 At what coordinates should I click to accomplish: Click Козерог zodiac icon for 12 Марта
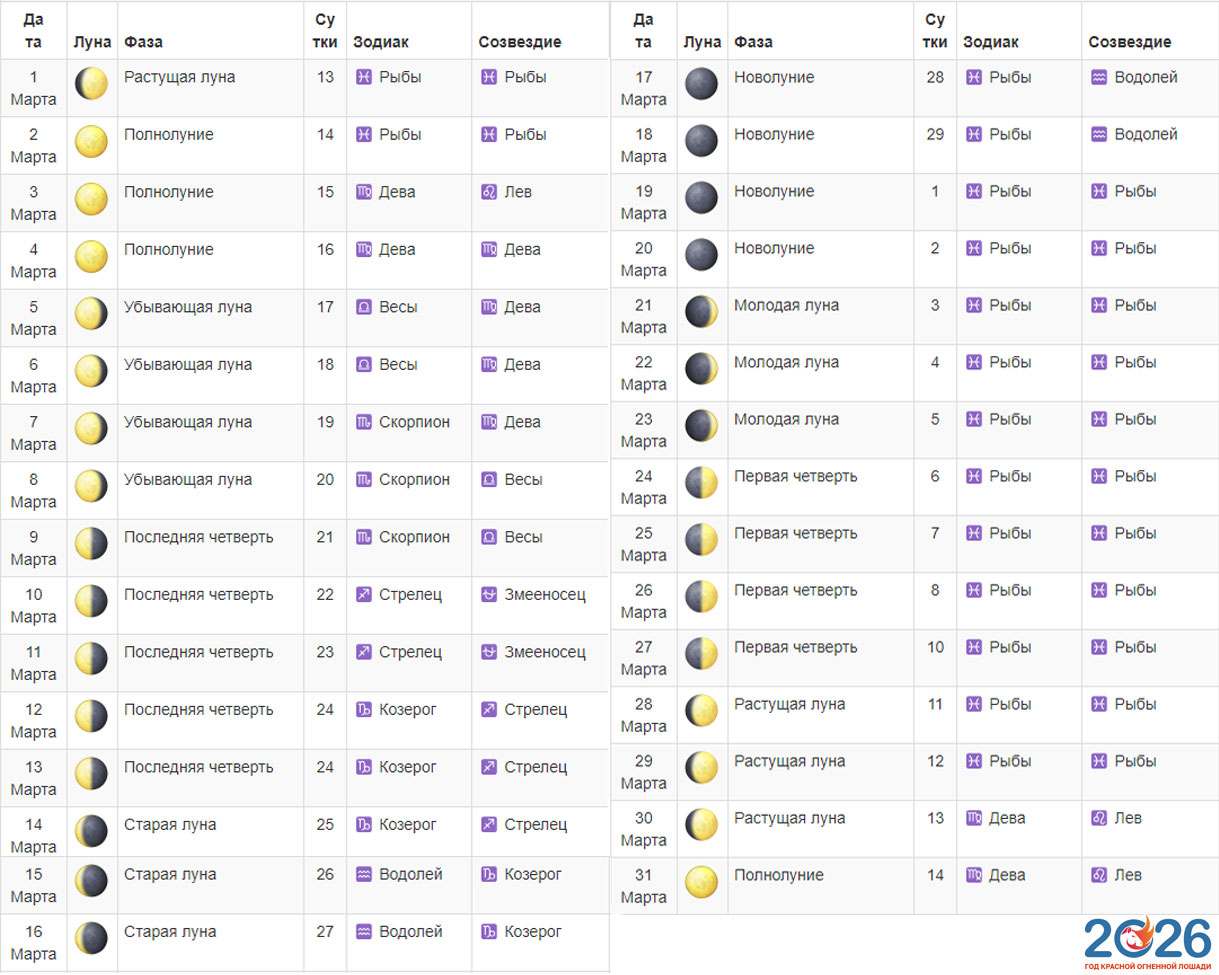(364, 710)
